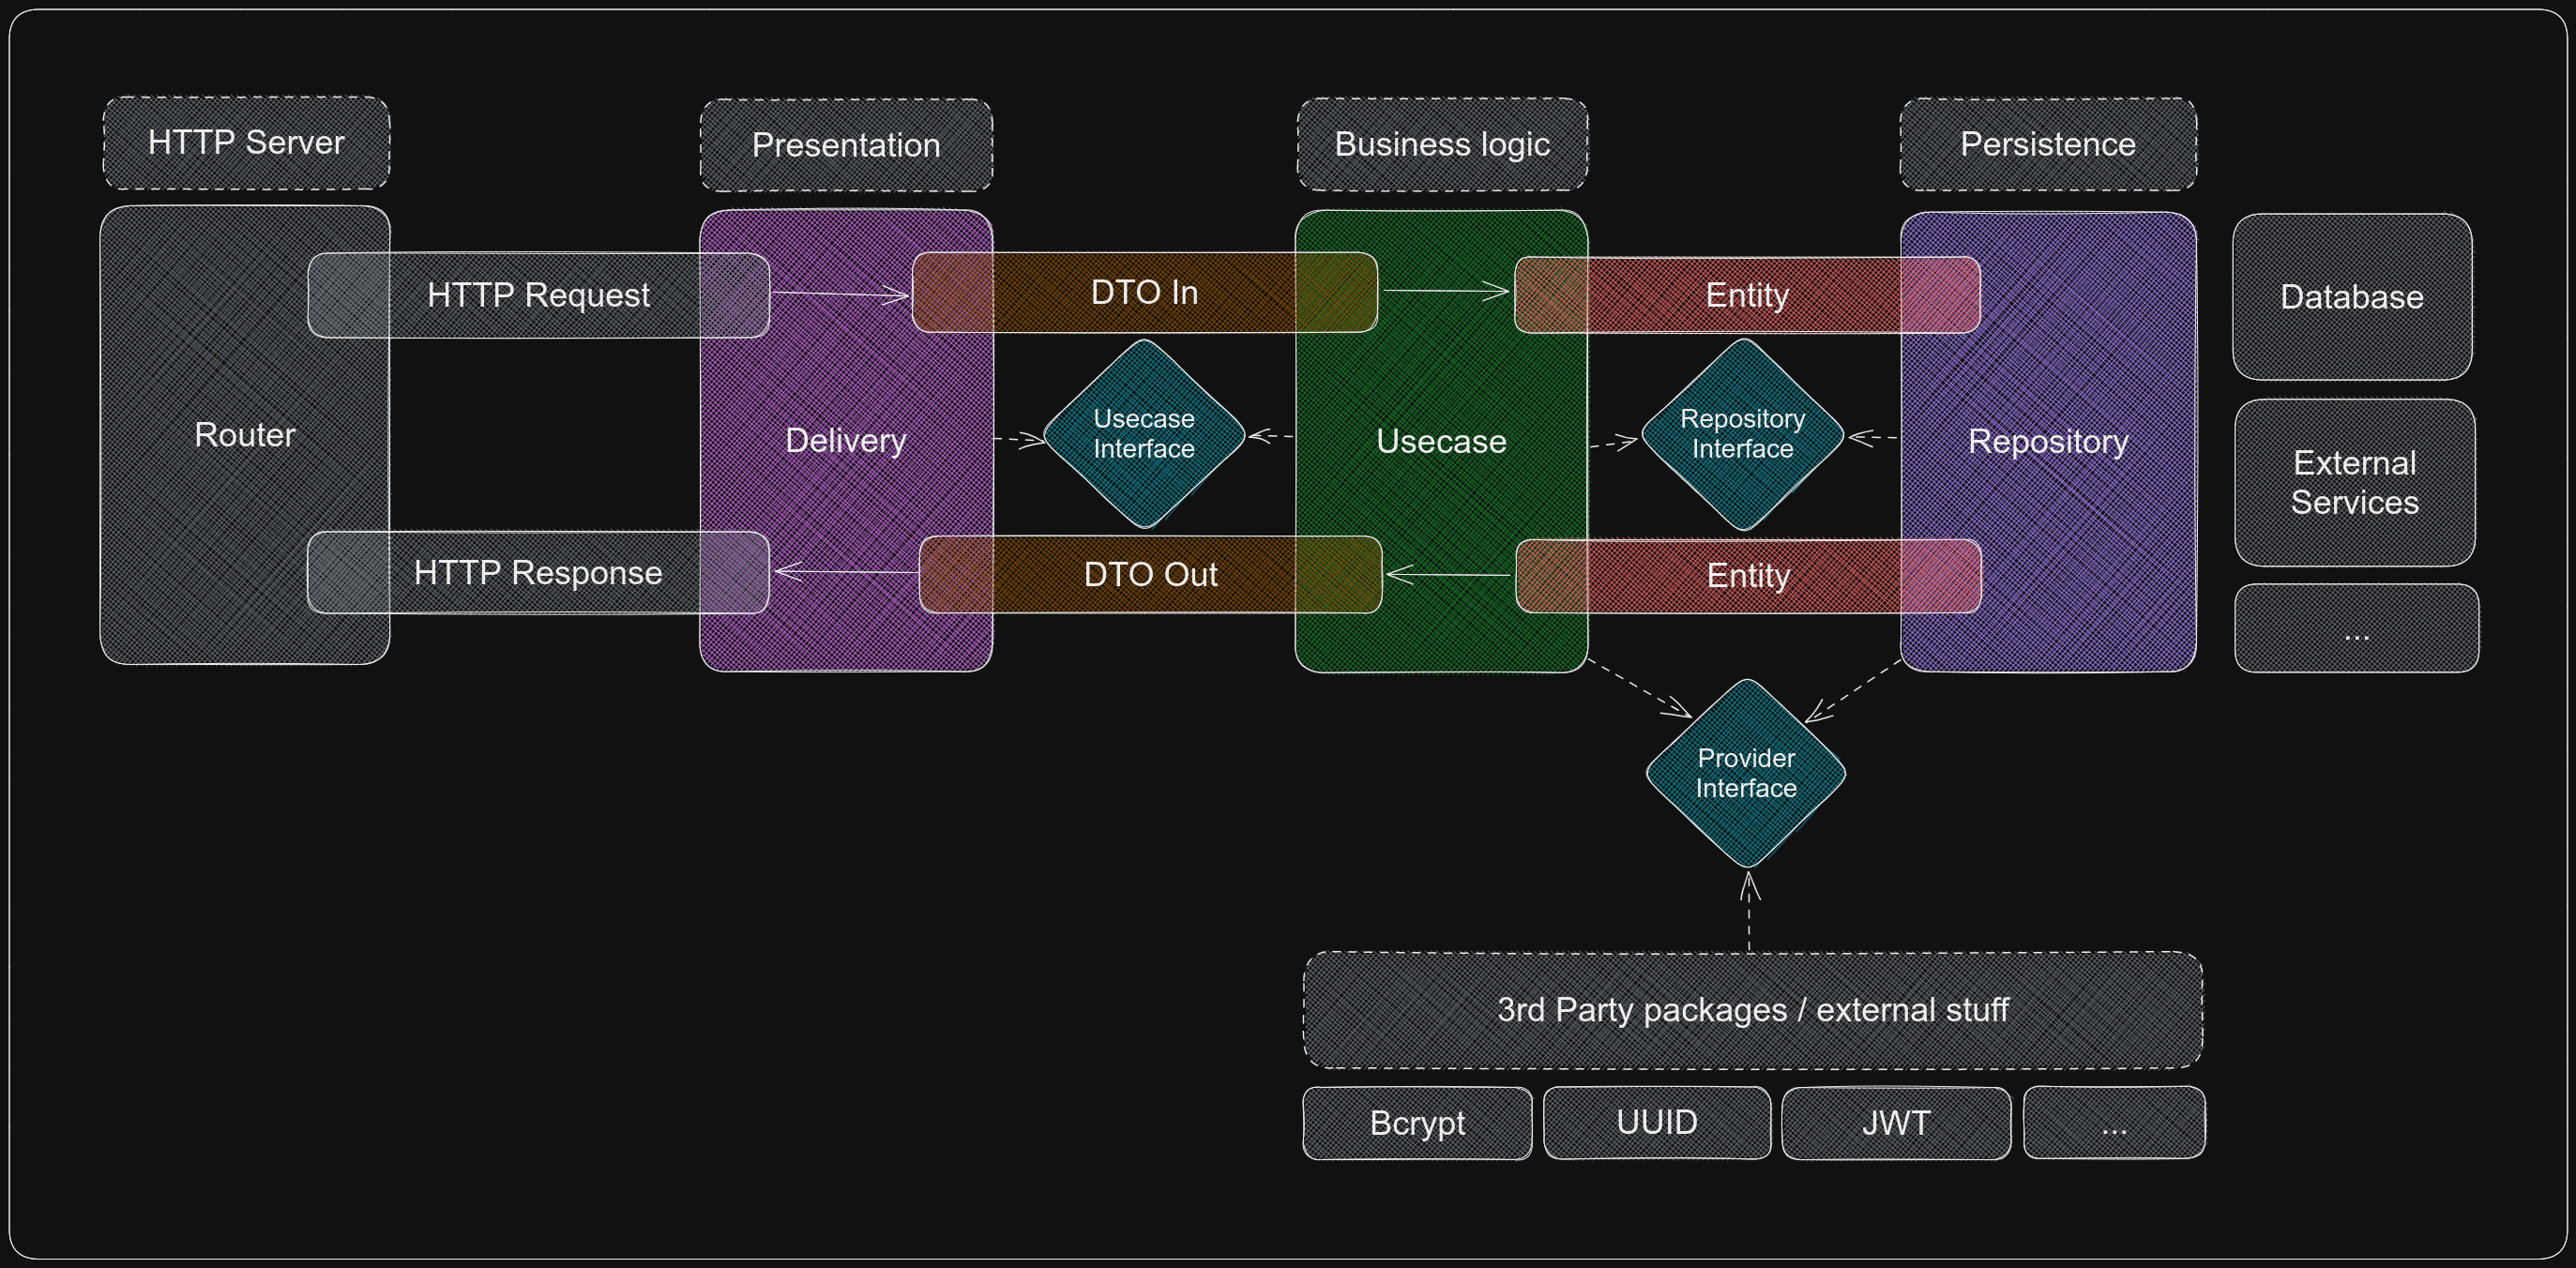Image resolution: width=2576 pixels, height=1268 pixels.
Task: Select the External Services box
Action: point(2354,482)
